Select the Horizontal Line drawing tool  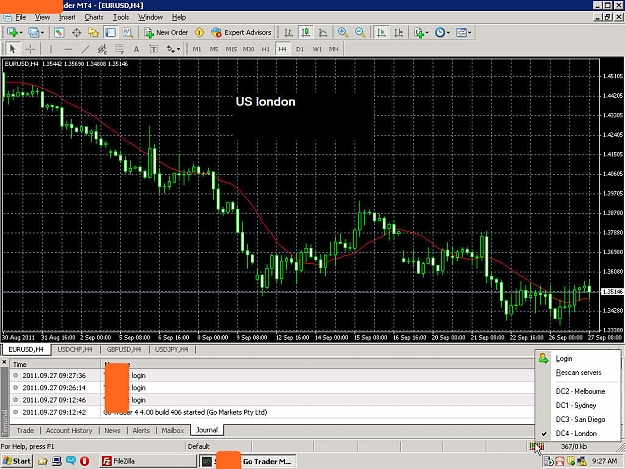[68, 49]
